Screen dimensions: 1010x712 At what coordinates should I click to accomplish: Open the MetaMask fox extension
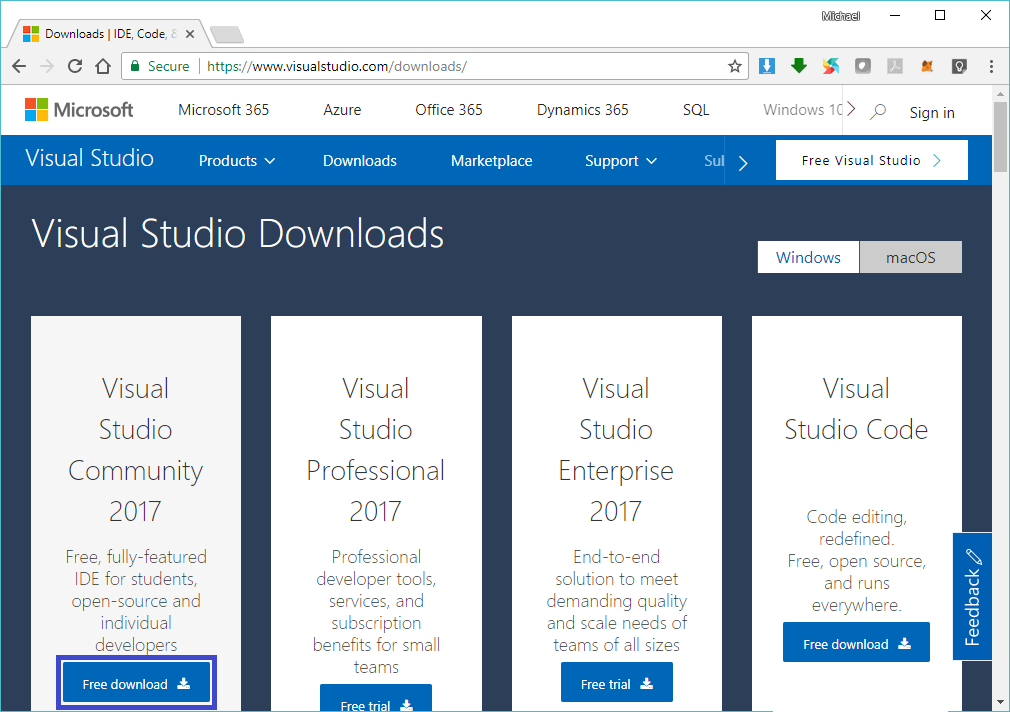[x=927, y=66]
